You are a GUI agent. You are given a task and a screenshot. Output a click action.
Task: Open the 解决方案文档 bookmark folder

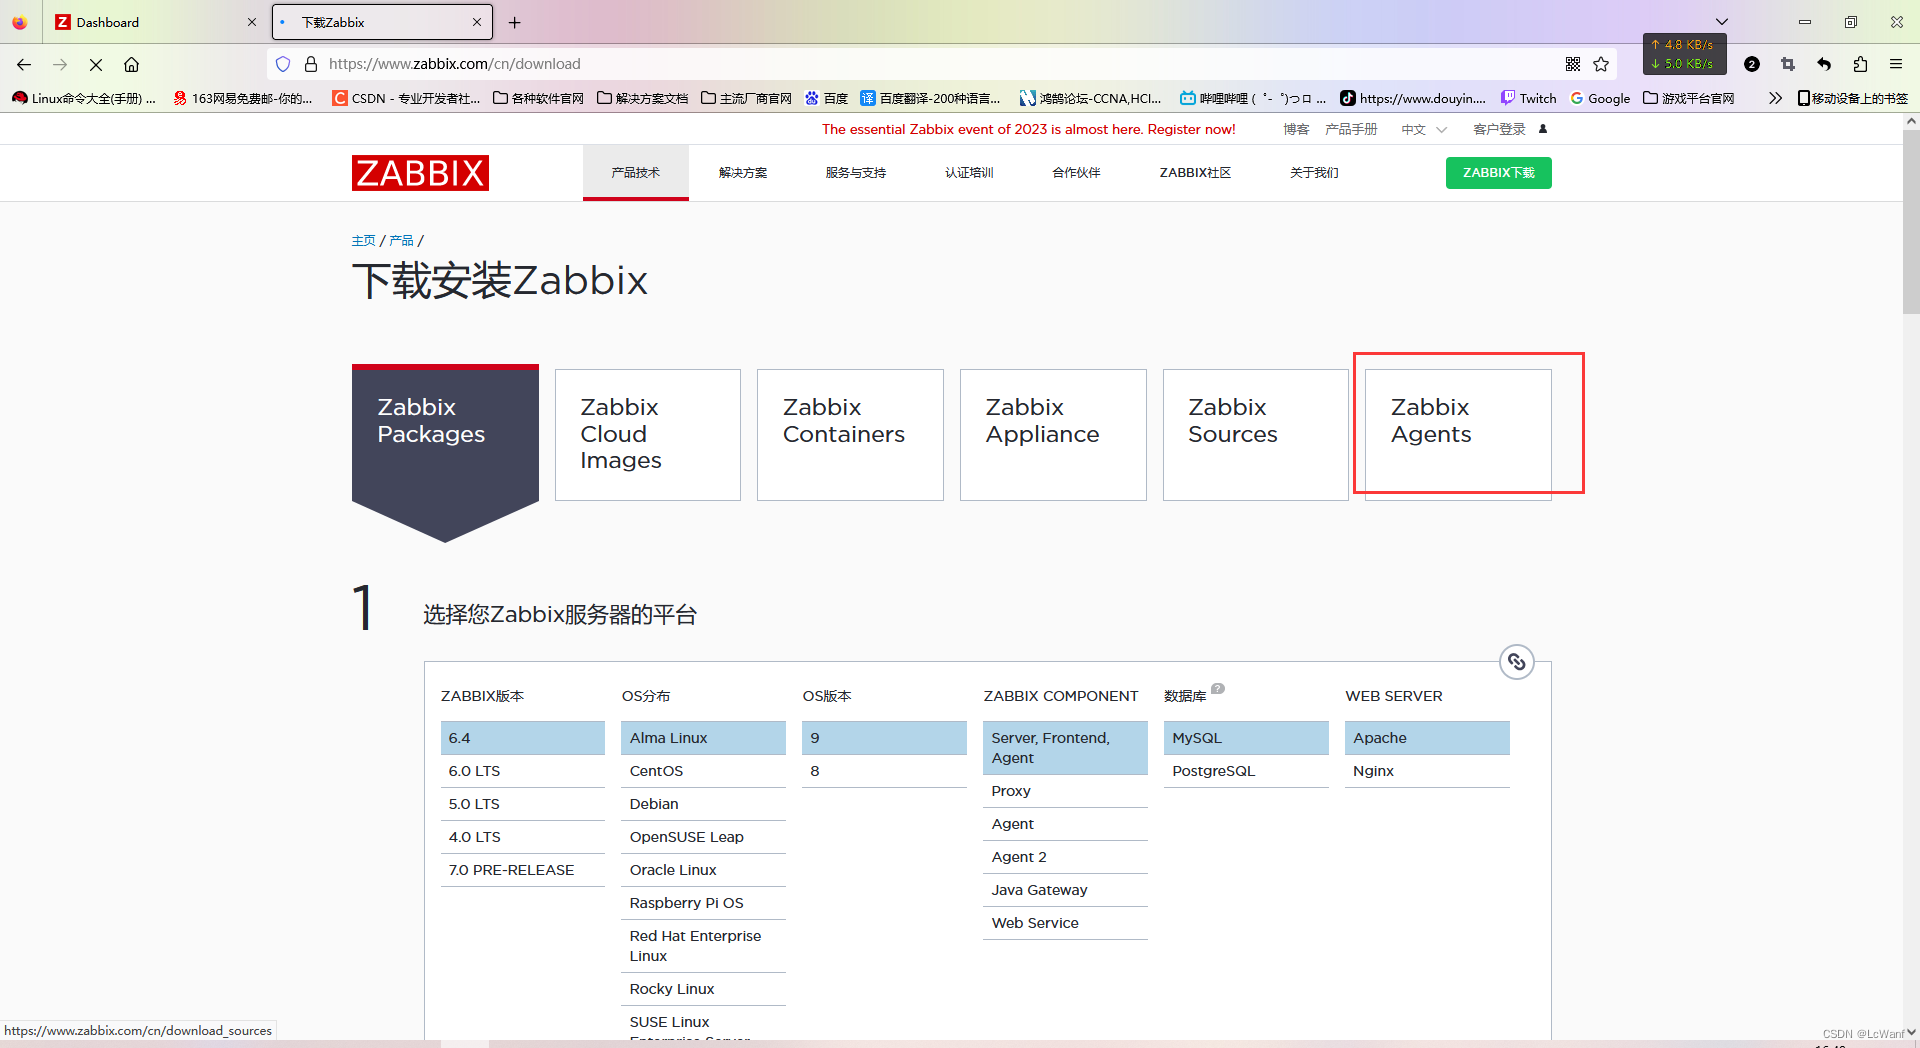point(643,98)
